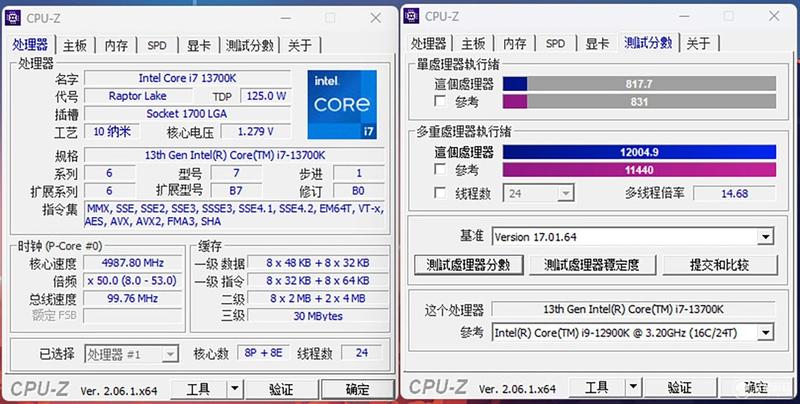Minimize the left CPU-Z window
This screenshot has width=800, height=404.
pyautogui.click(x=286, y=18)
